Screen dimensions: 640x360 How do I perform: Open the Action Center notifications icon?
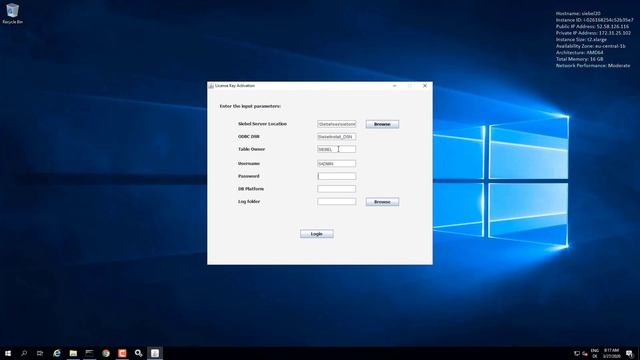coord(629,353)
